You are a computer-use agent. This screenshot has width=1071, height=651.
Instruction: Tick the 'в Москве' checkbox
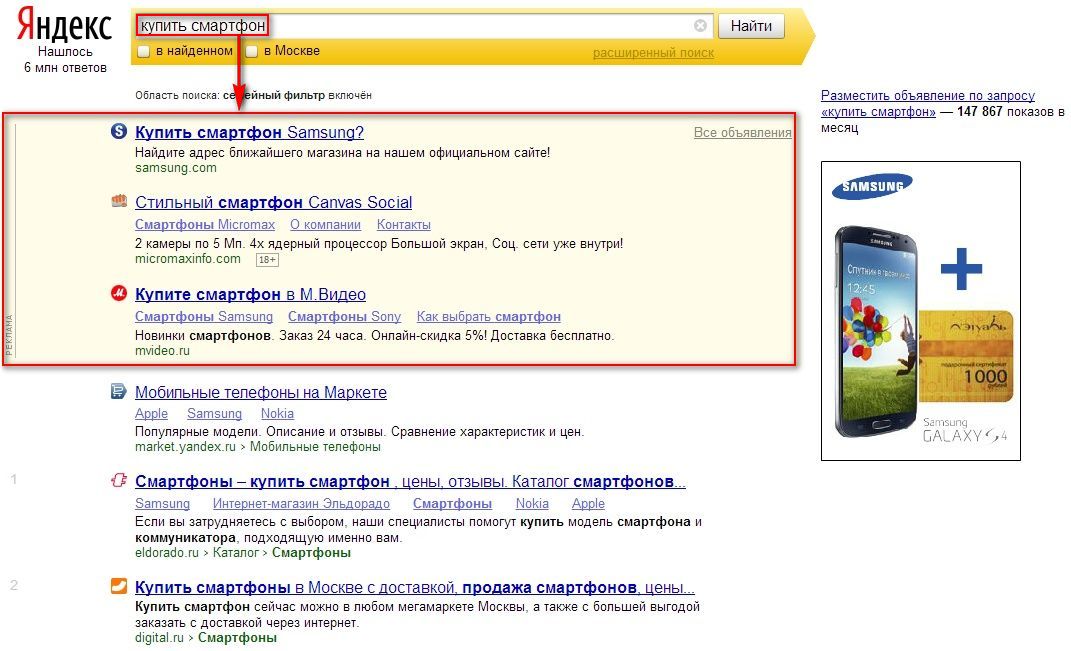[x=251, y=51]
